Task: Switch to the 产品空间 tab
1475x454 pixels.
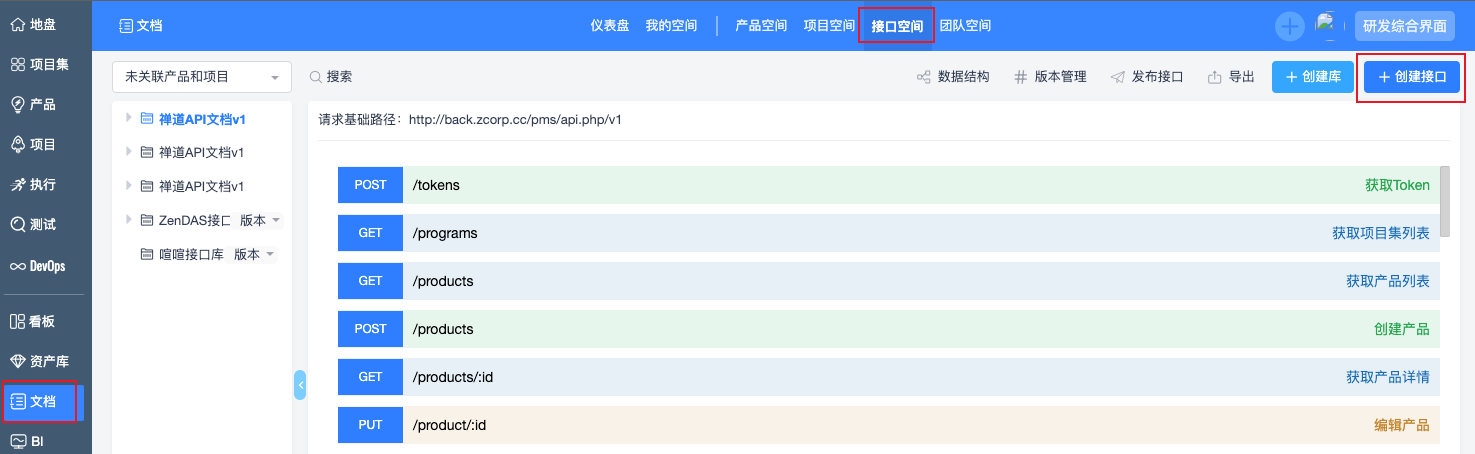Action: coord(761,26)
